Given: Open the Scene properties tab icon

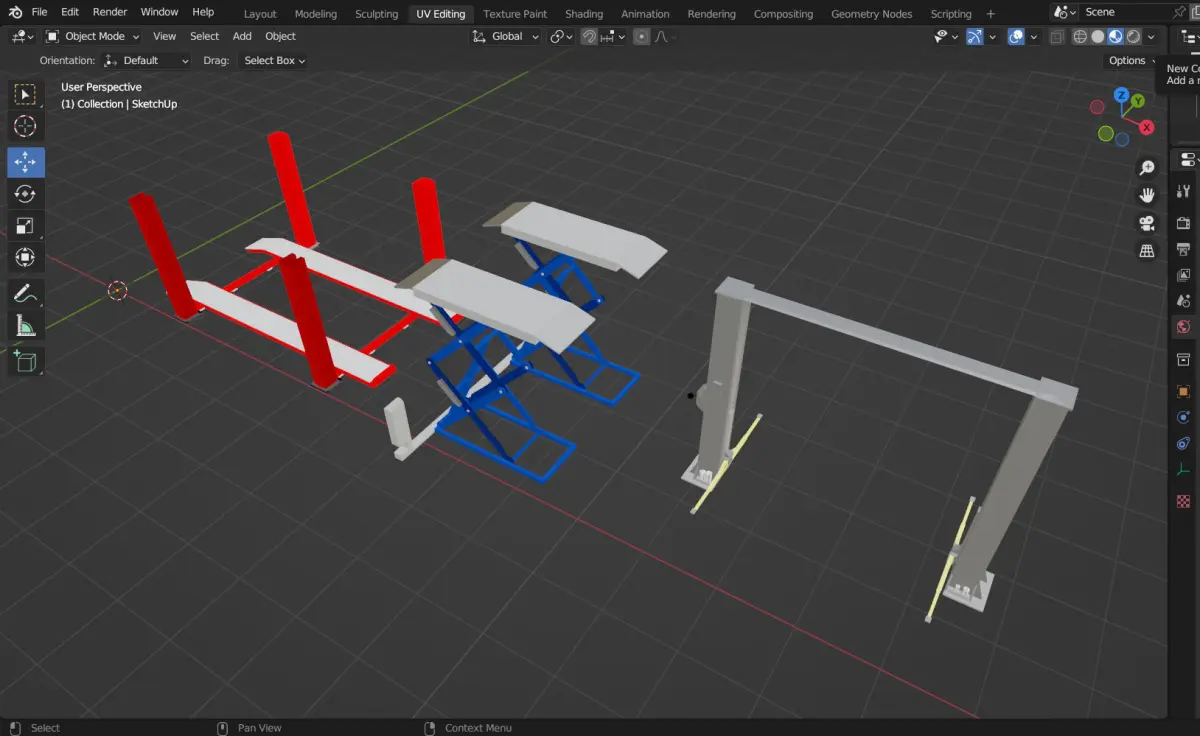Looking at the screenshot, I should 1184,300.
